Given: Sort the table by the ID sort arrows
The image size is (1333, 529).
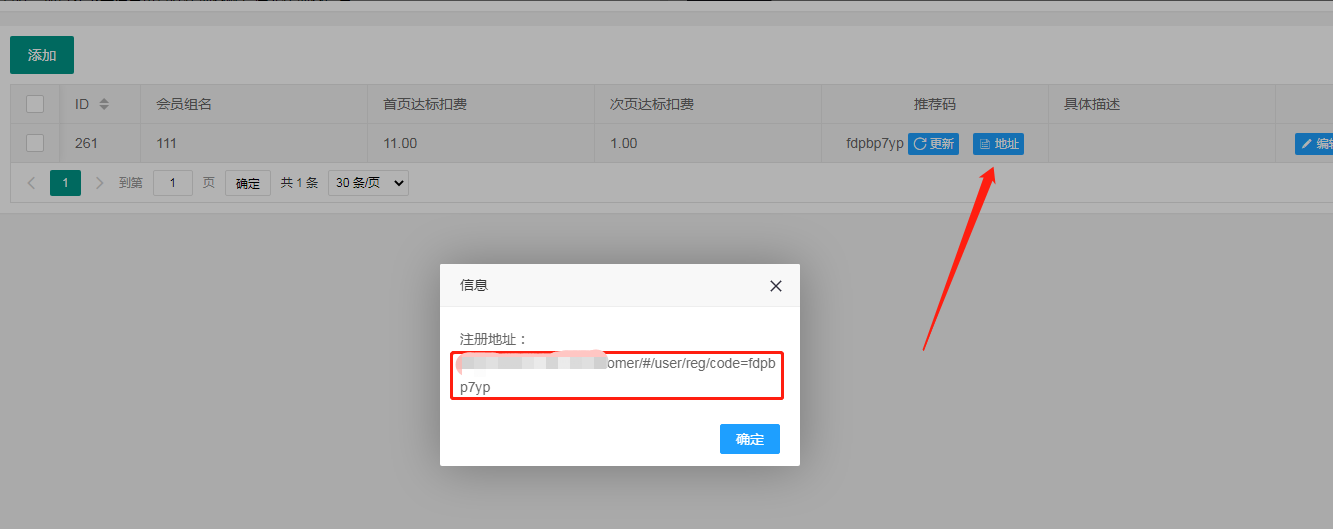Looking at the screenshot, I should [104, 104].
